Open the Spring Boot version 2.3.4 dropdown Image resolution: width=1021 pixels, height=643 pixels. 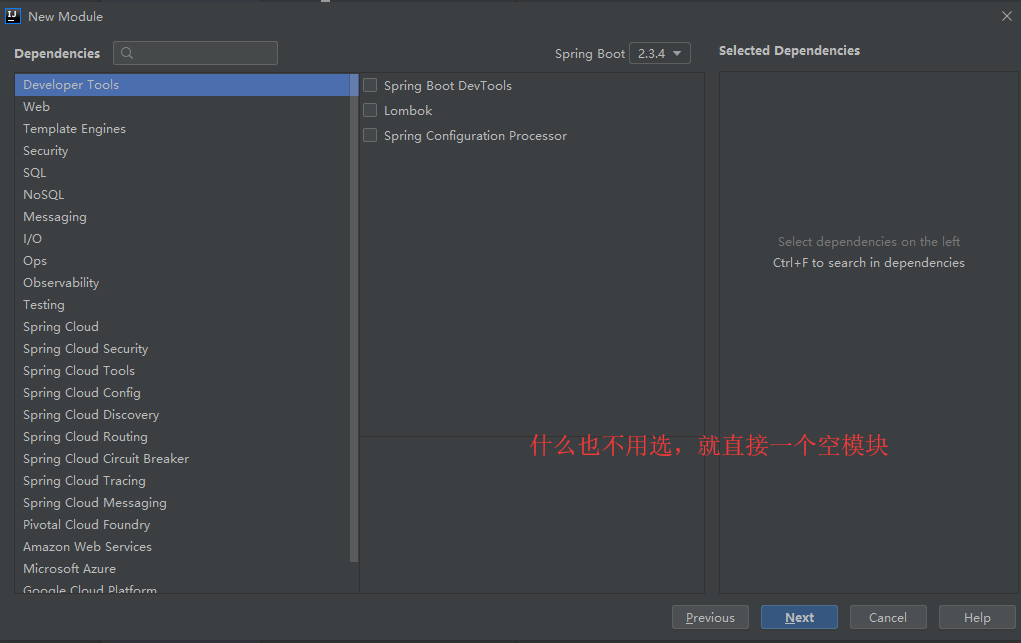tap(660, 53)
